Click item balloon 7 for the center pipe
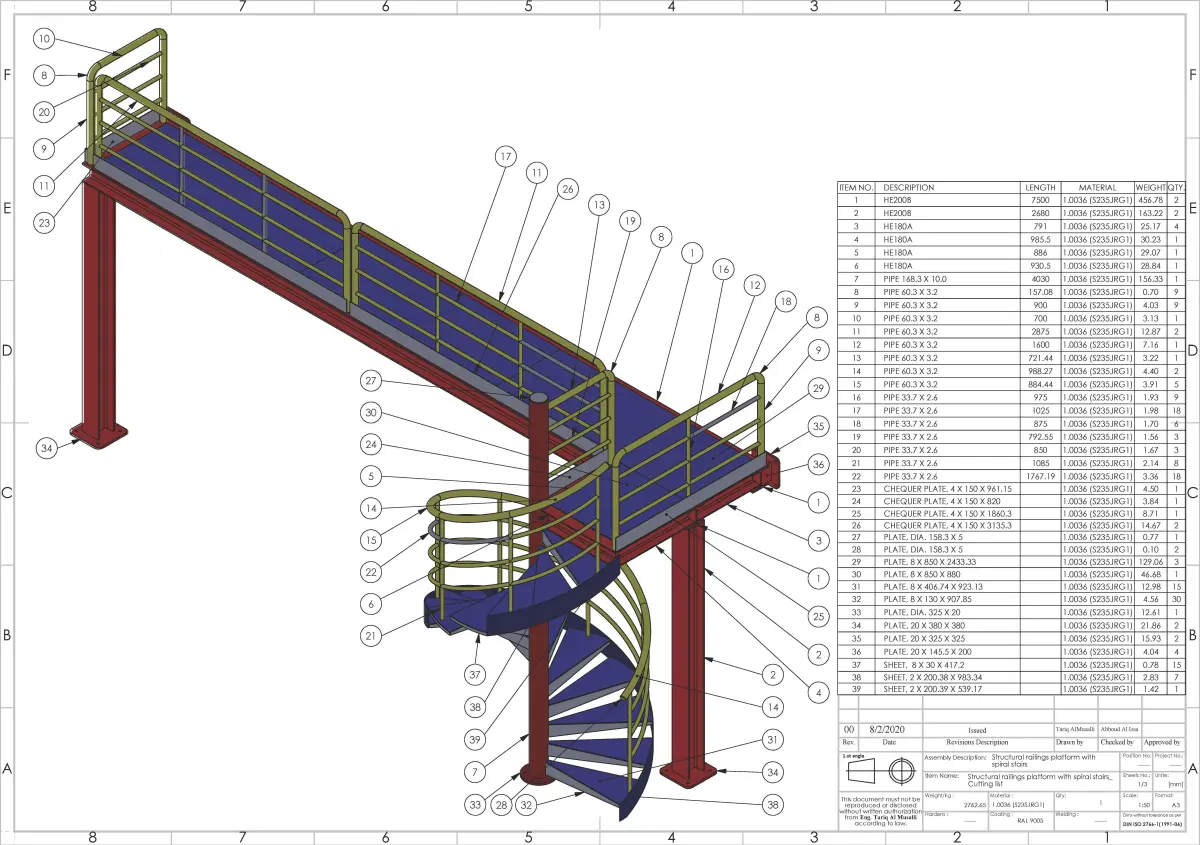 475,772
